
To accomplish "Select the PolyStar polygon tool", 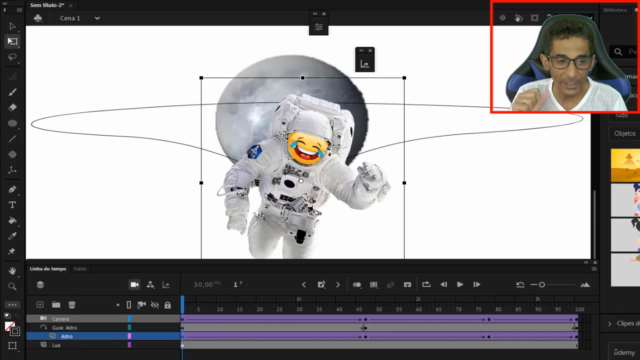I will pos(12,154).
